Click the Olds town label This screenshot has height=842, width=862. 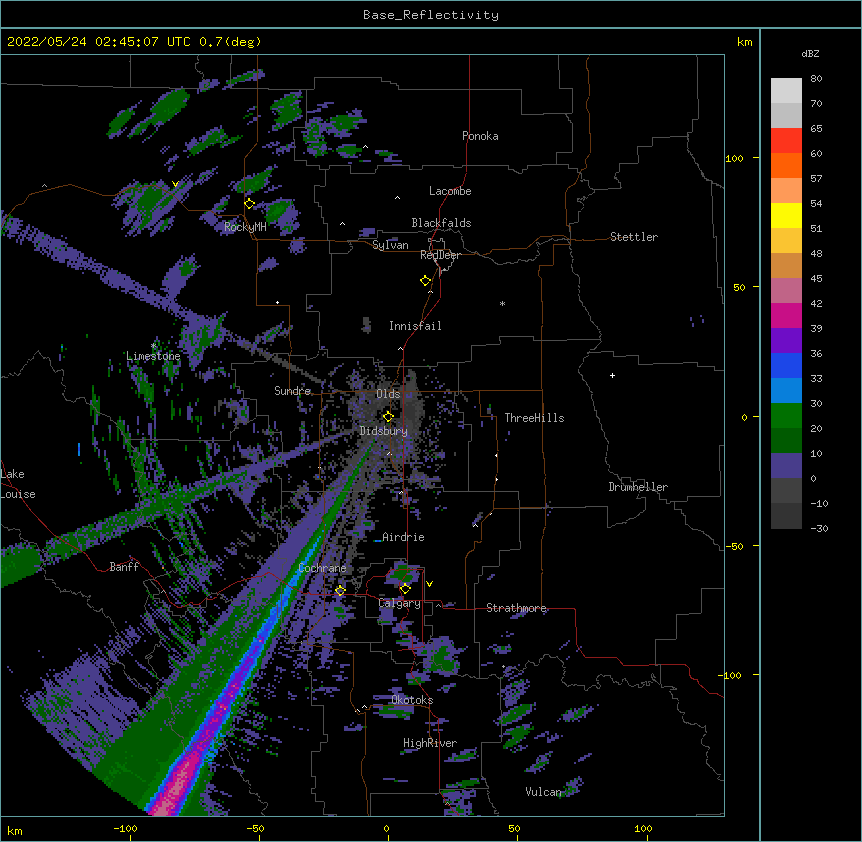388,394
